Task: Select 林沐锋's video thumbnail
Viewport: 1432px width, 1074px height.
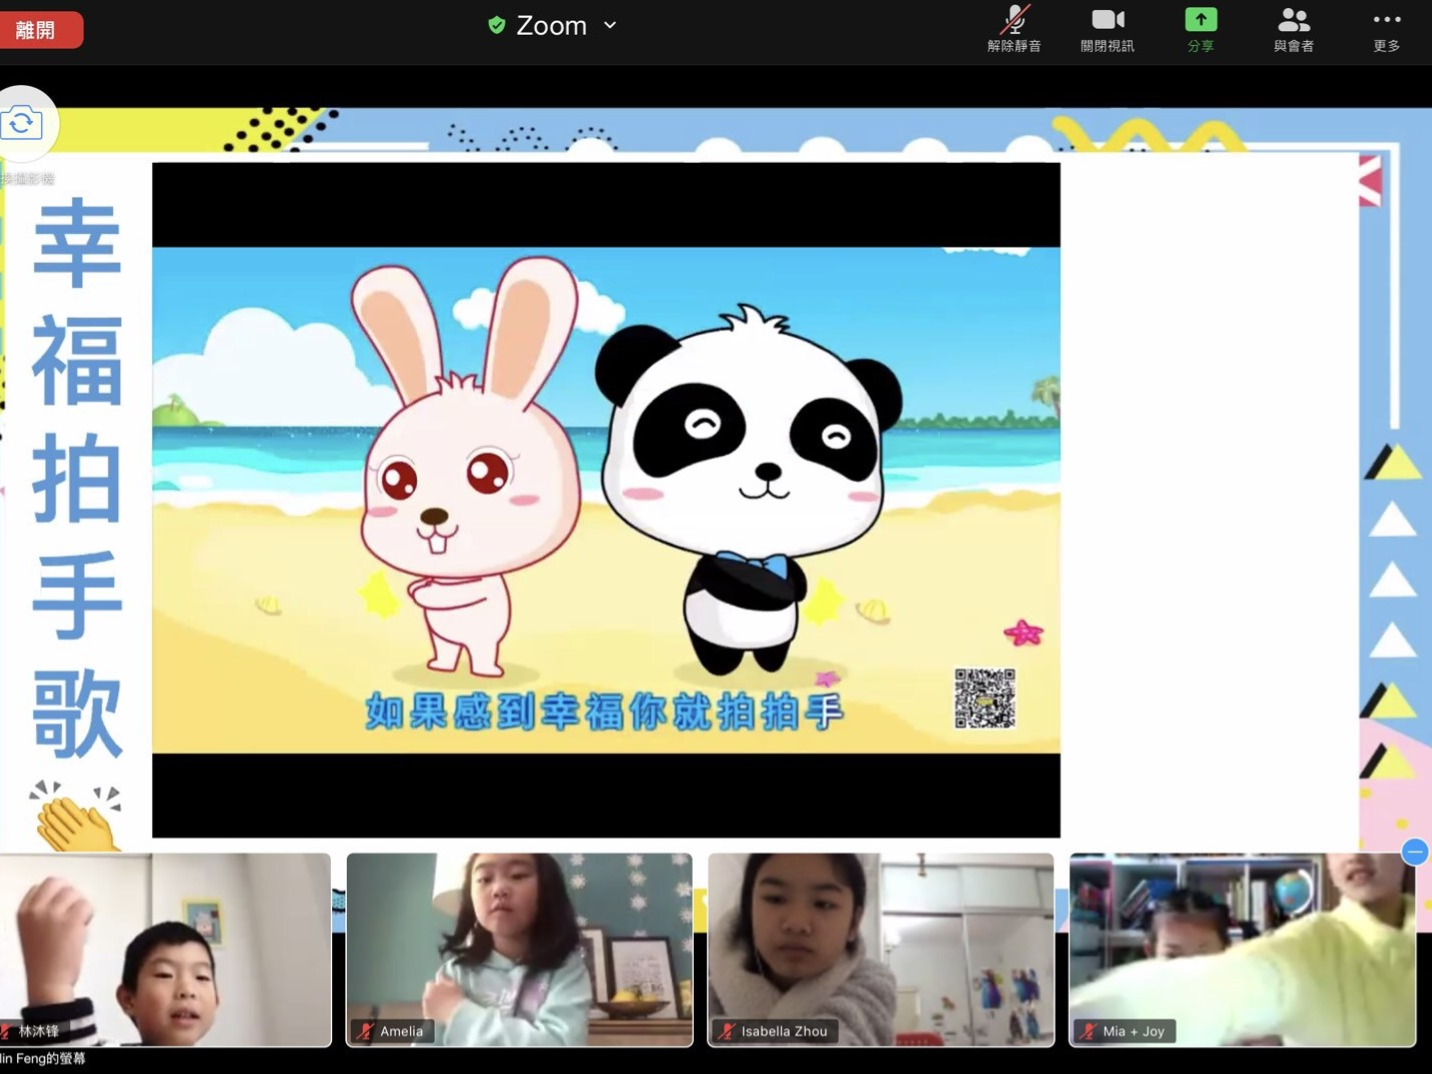Action: point(165,948)
